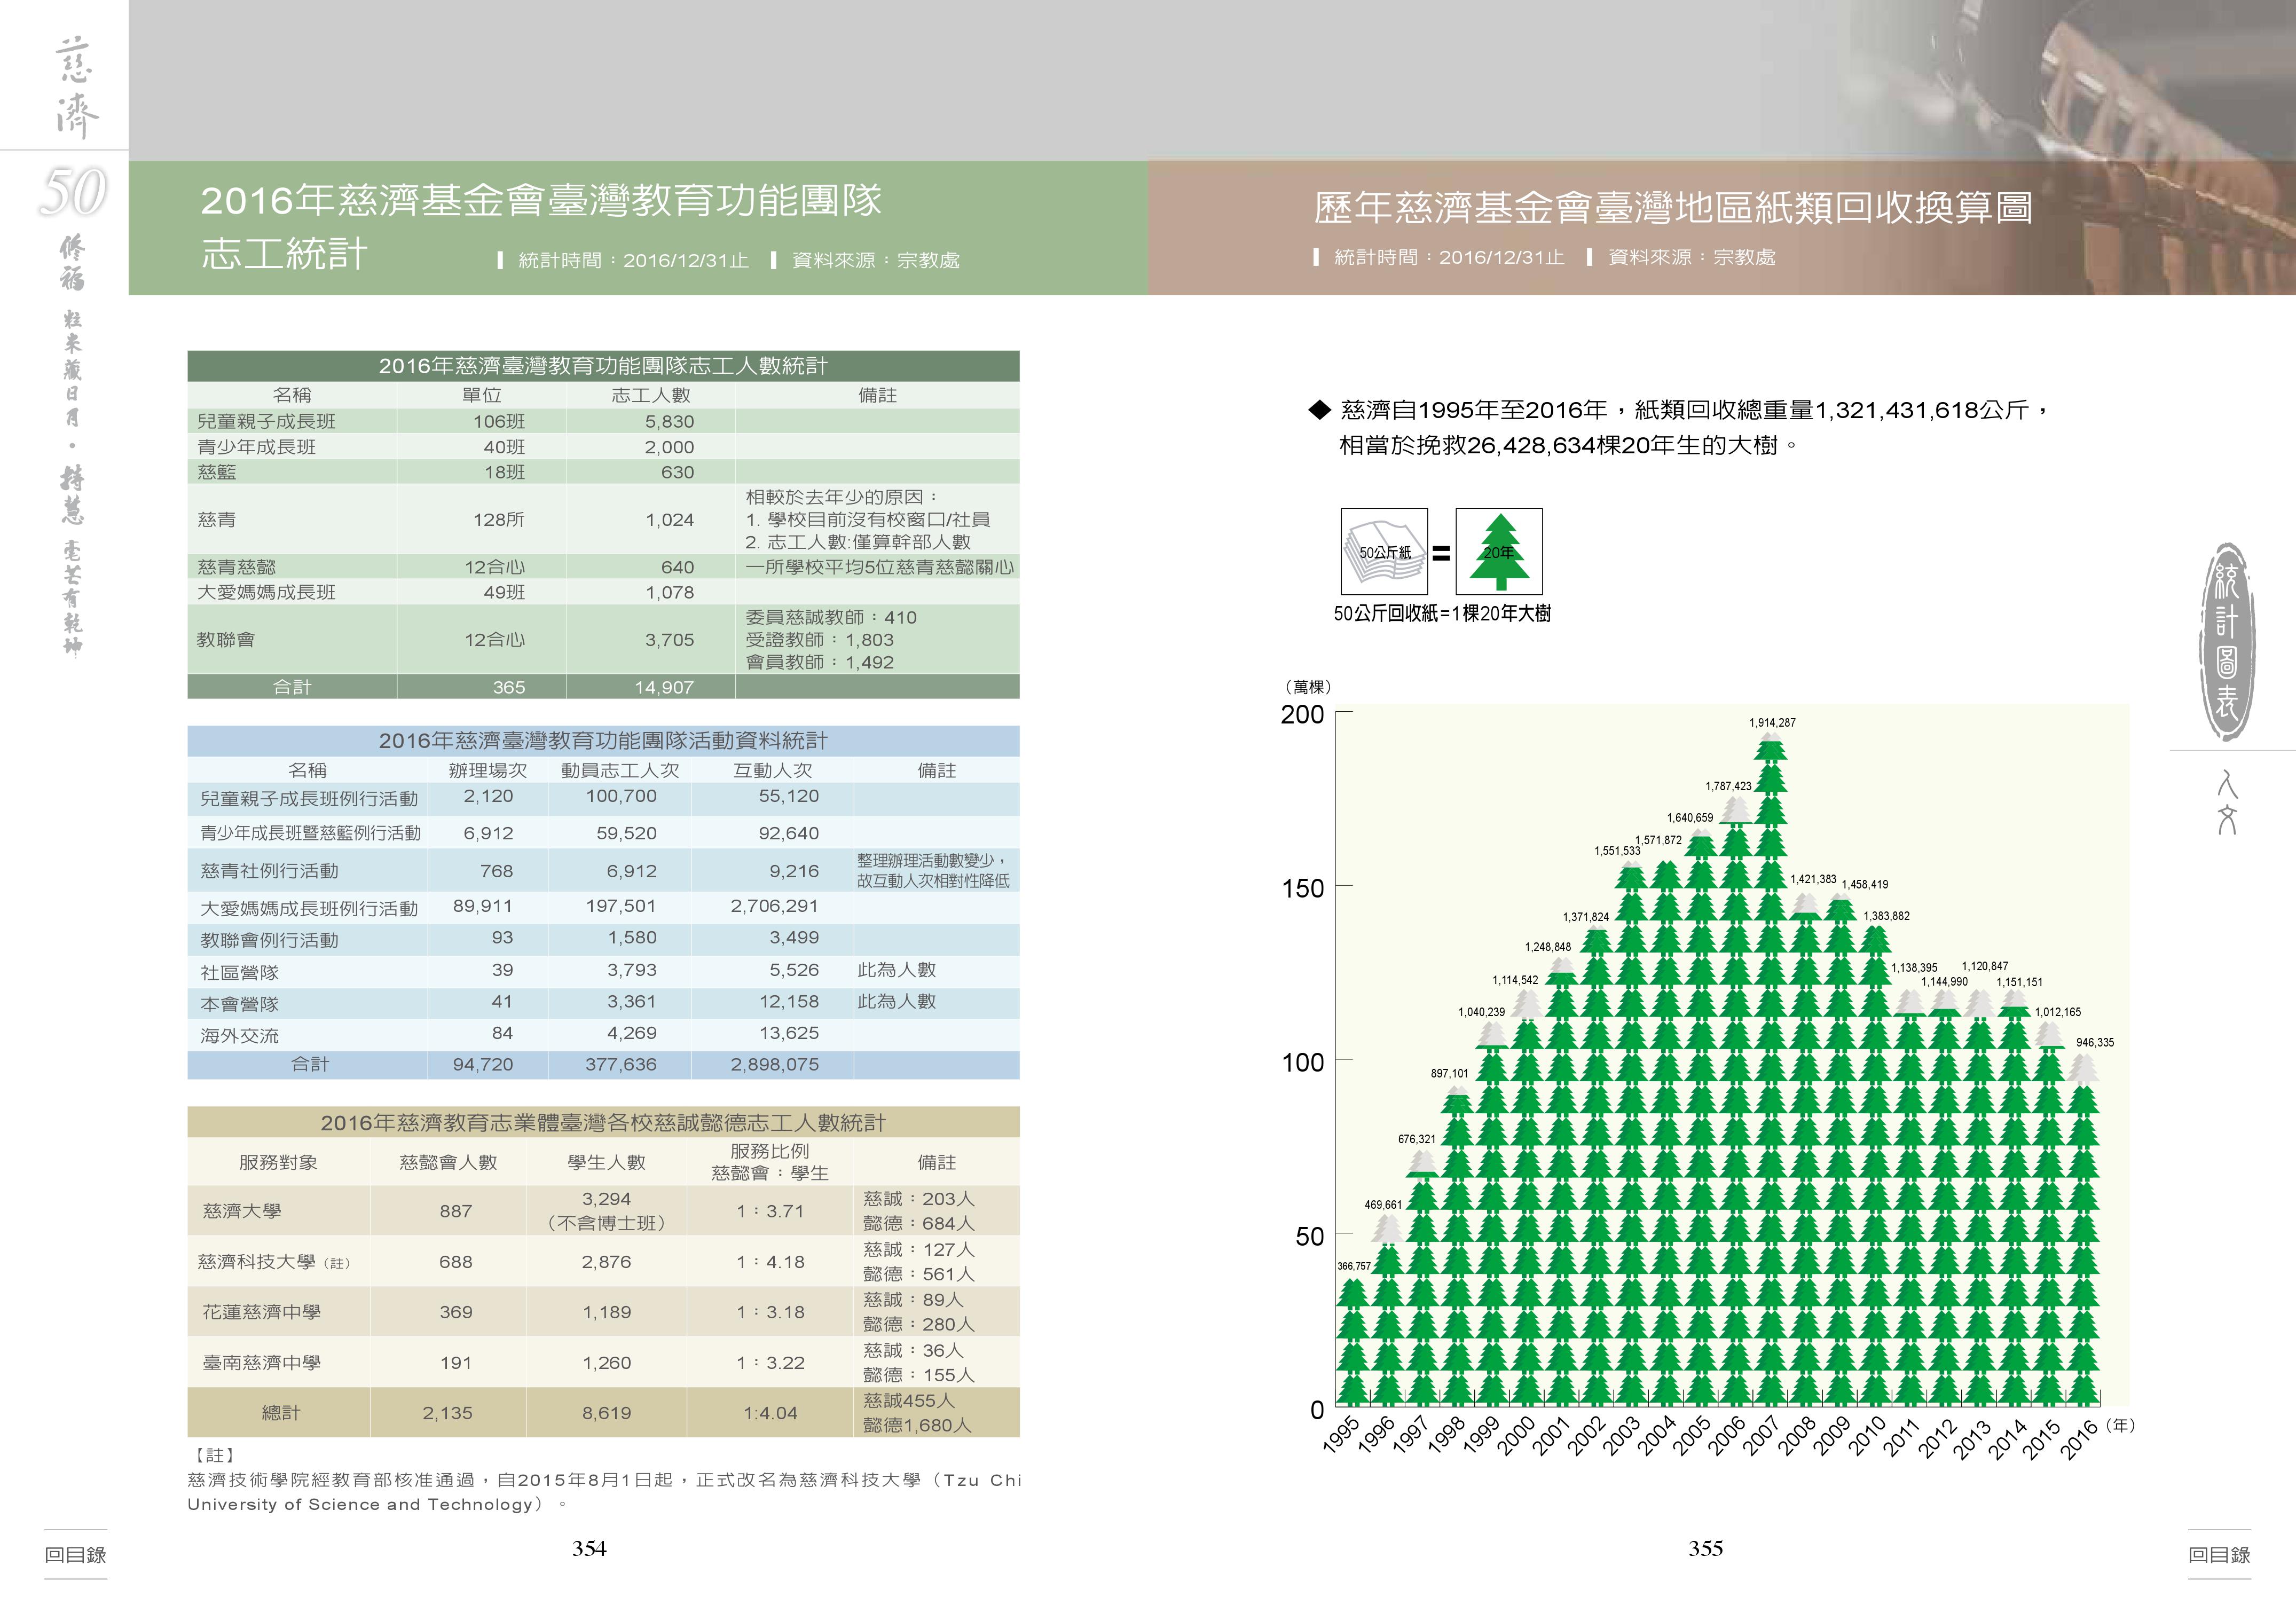Click the 動員志工人次 column header

coord(620,770)
